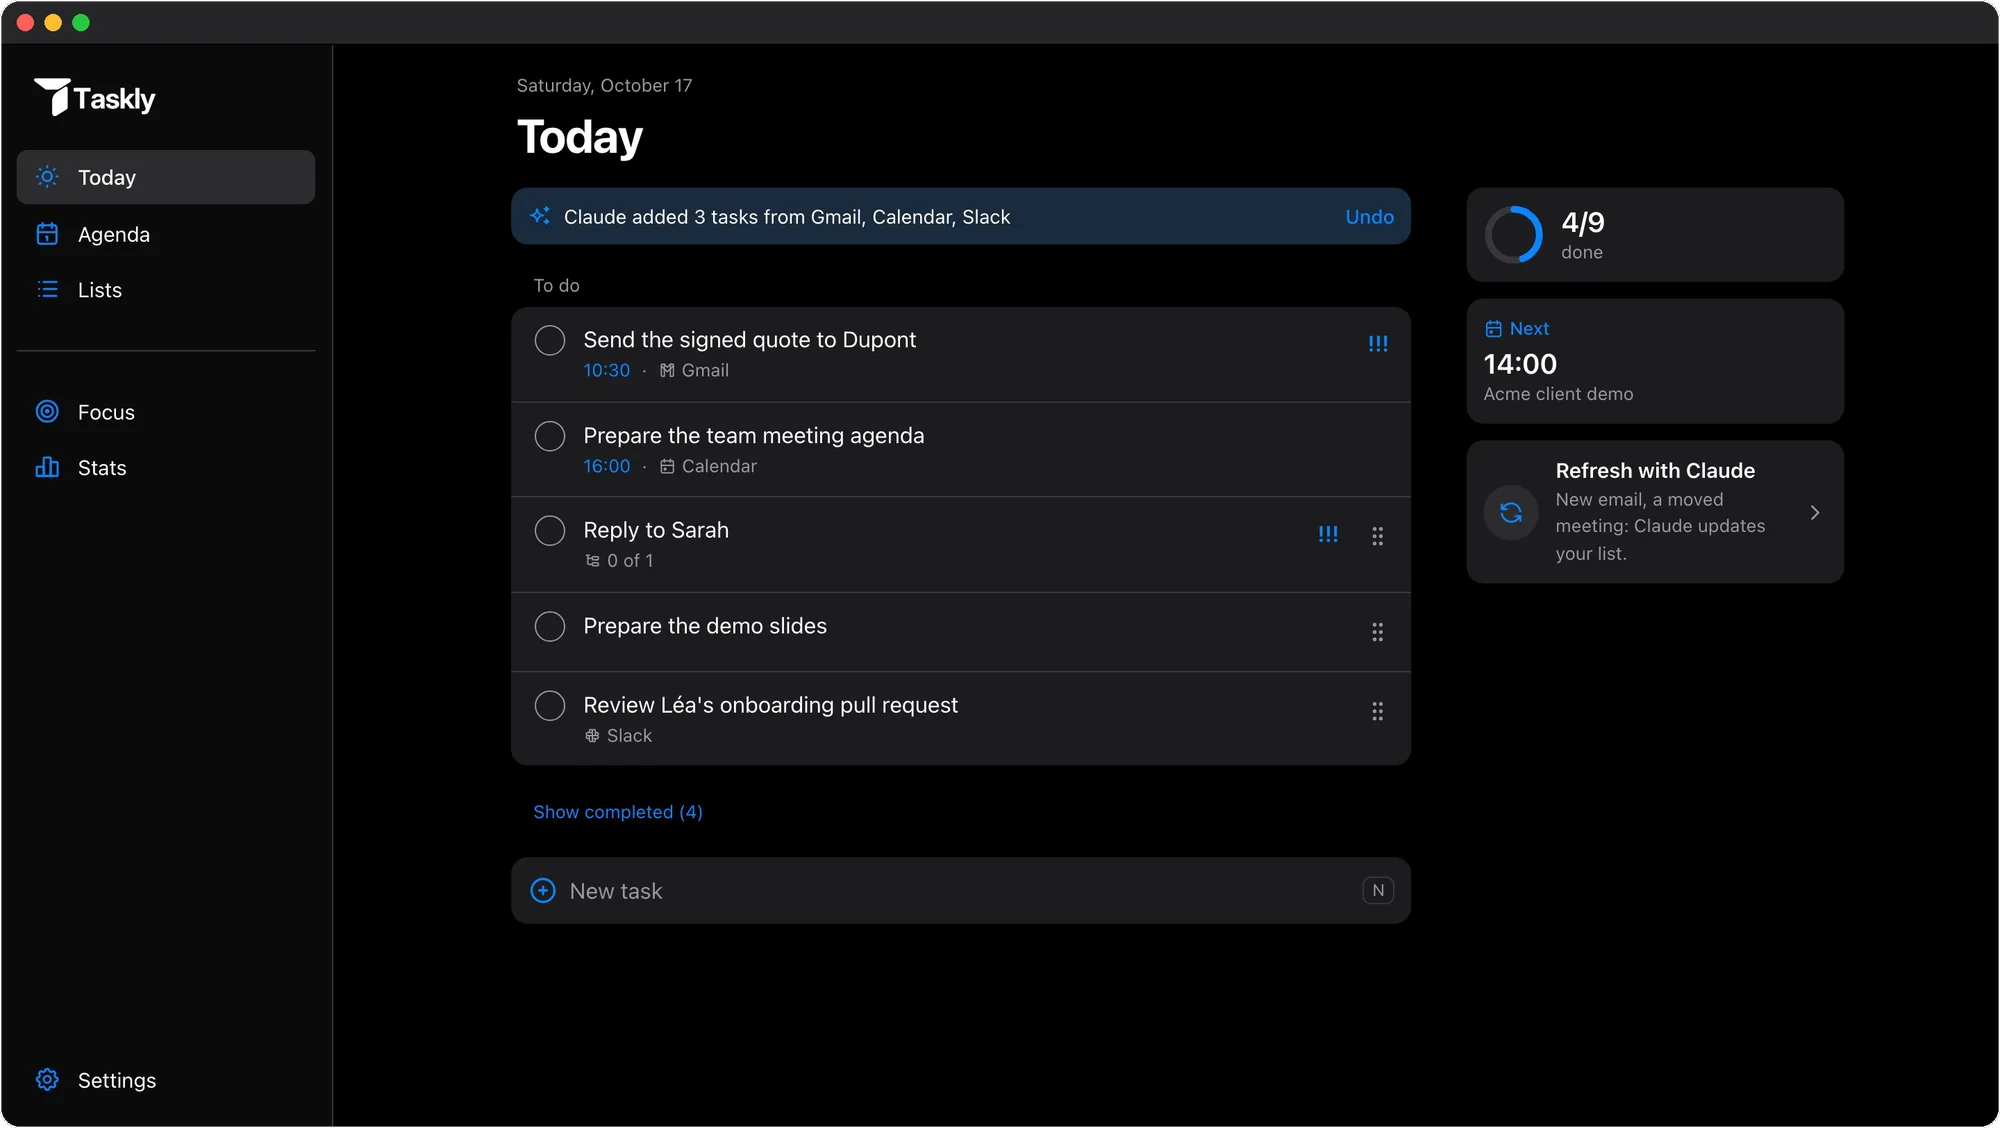This screenshot has height=1128, width=2000.
Task: Open the Today view in sidebar
Action: (x=166, y=177)
